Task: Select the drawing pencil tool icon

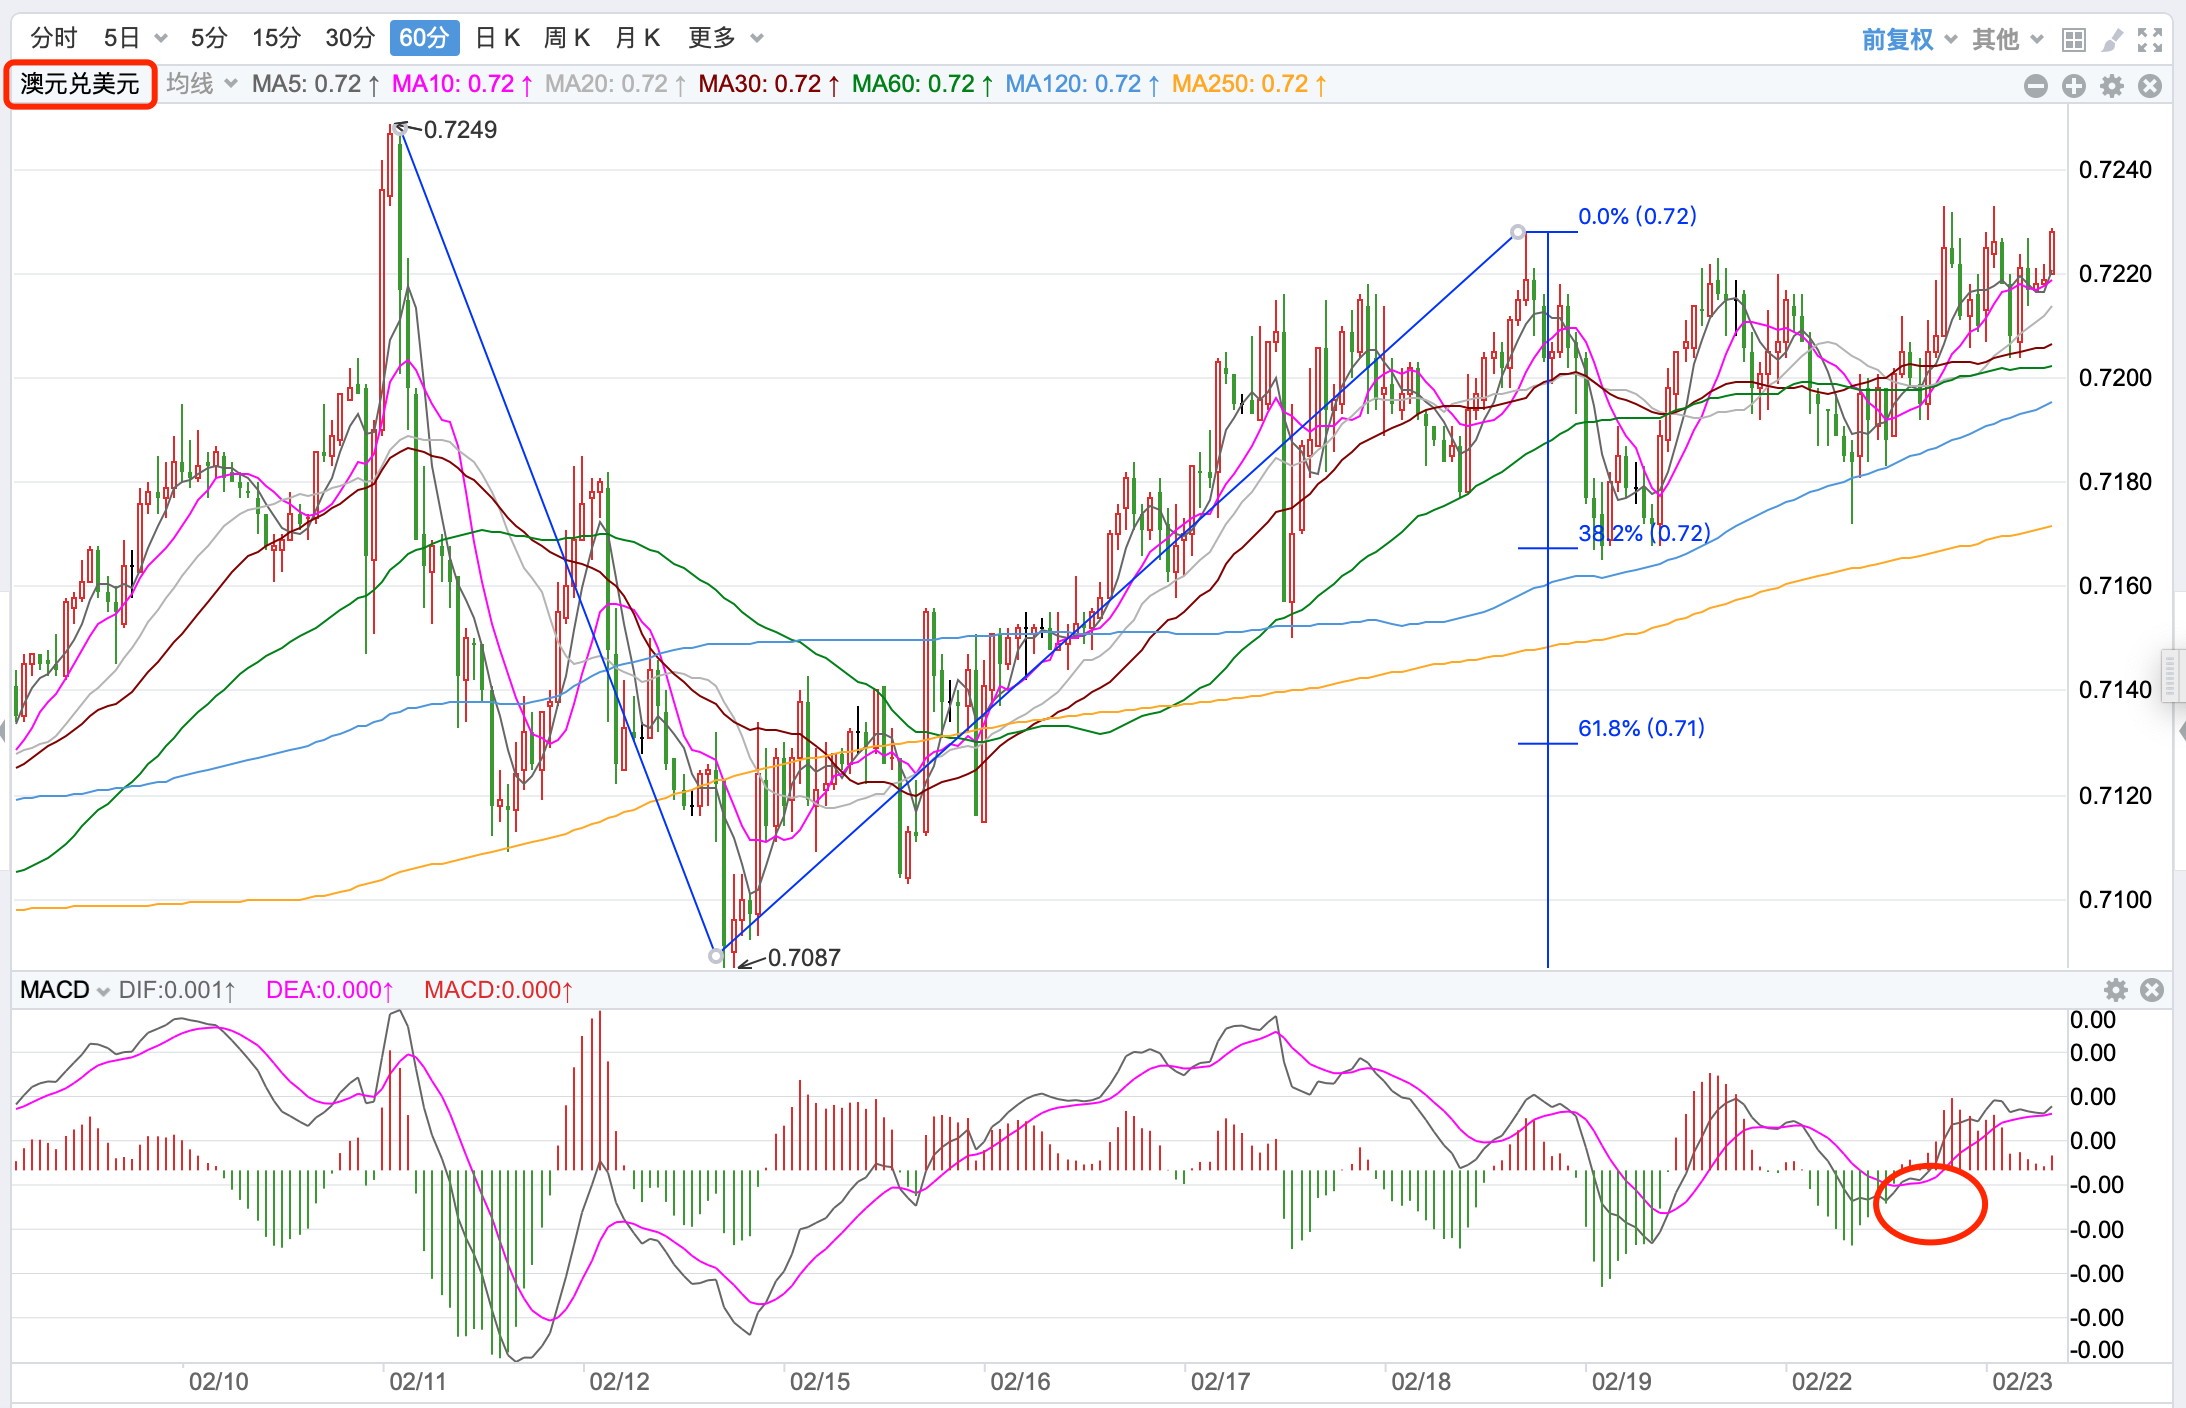Action: [x=2112, y=40]
